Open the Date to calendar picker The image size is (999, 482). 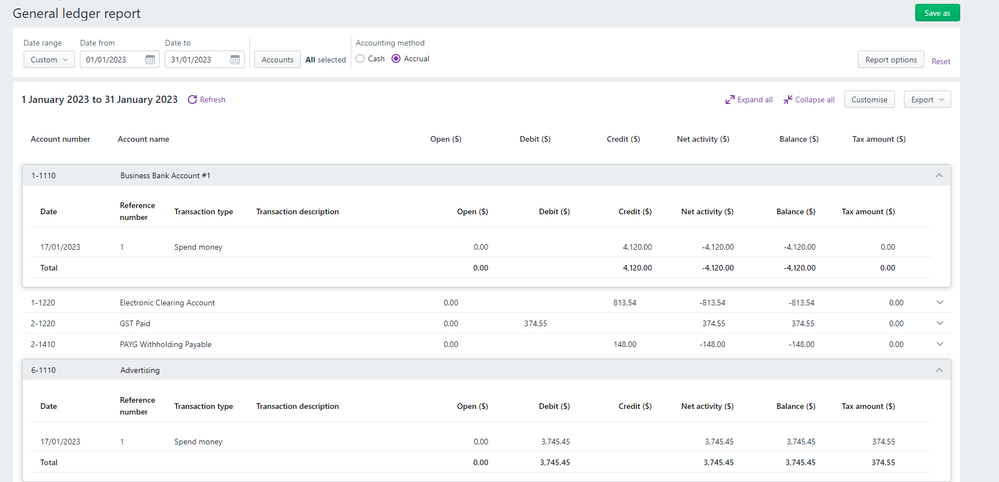coord(235,60)
